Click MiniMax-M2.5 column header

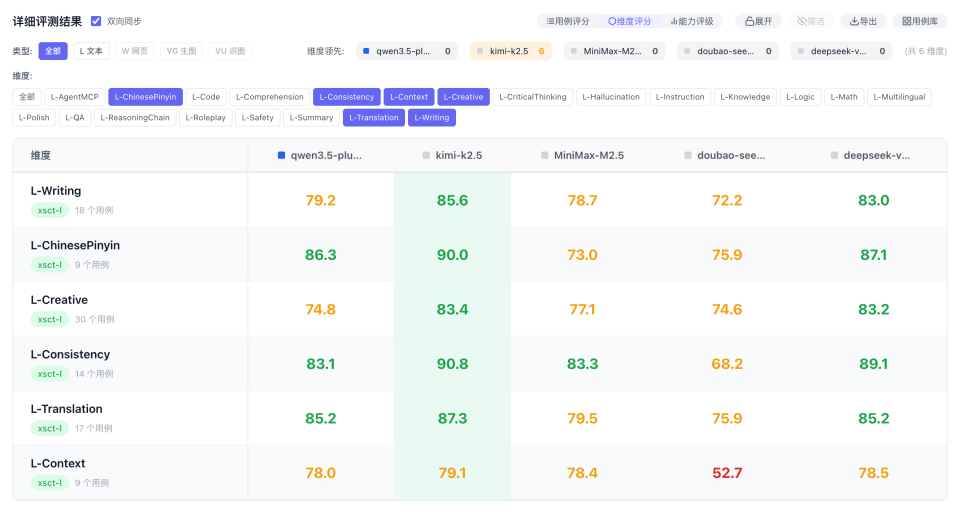(x=582, y=155)
